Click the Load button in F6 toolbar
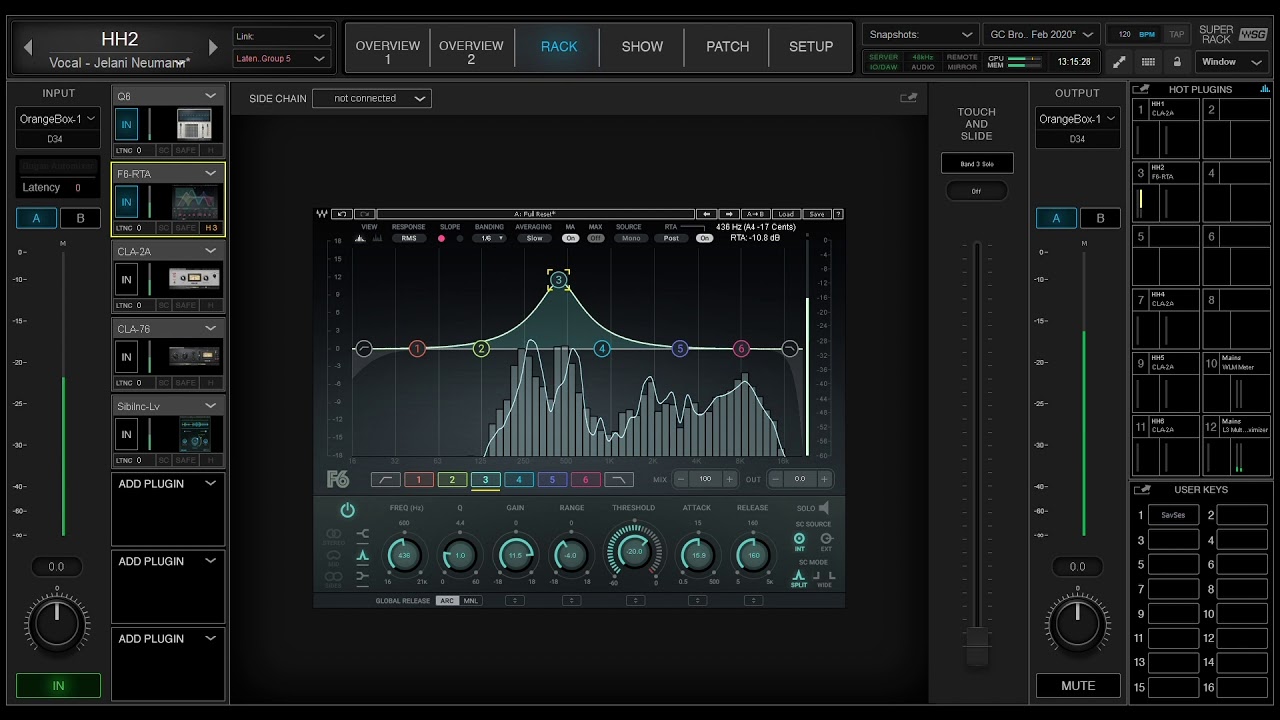Image resolution: width=1280 pixels, height=720 pixels. click(x=786, y=214)
